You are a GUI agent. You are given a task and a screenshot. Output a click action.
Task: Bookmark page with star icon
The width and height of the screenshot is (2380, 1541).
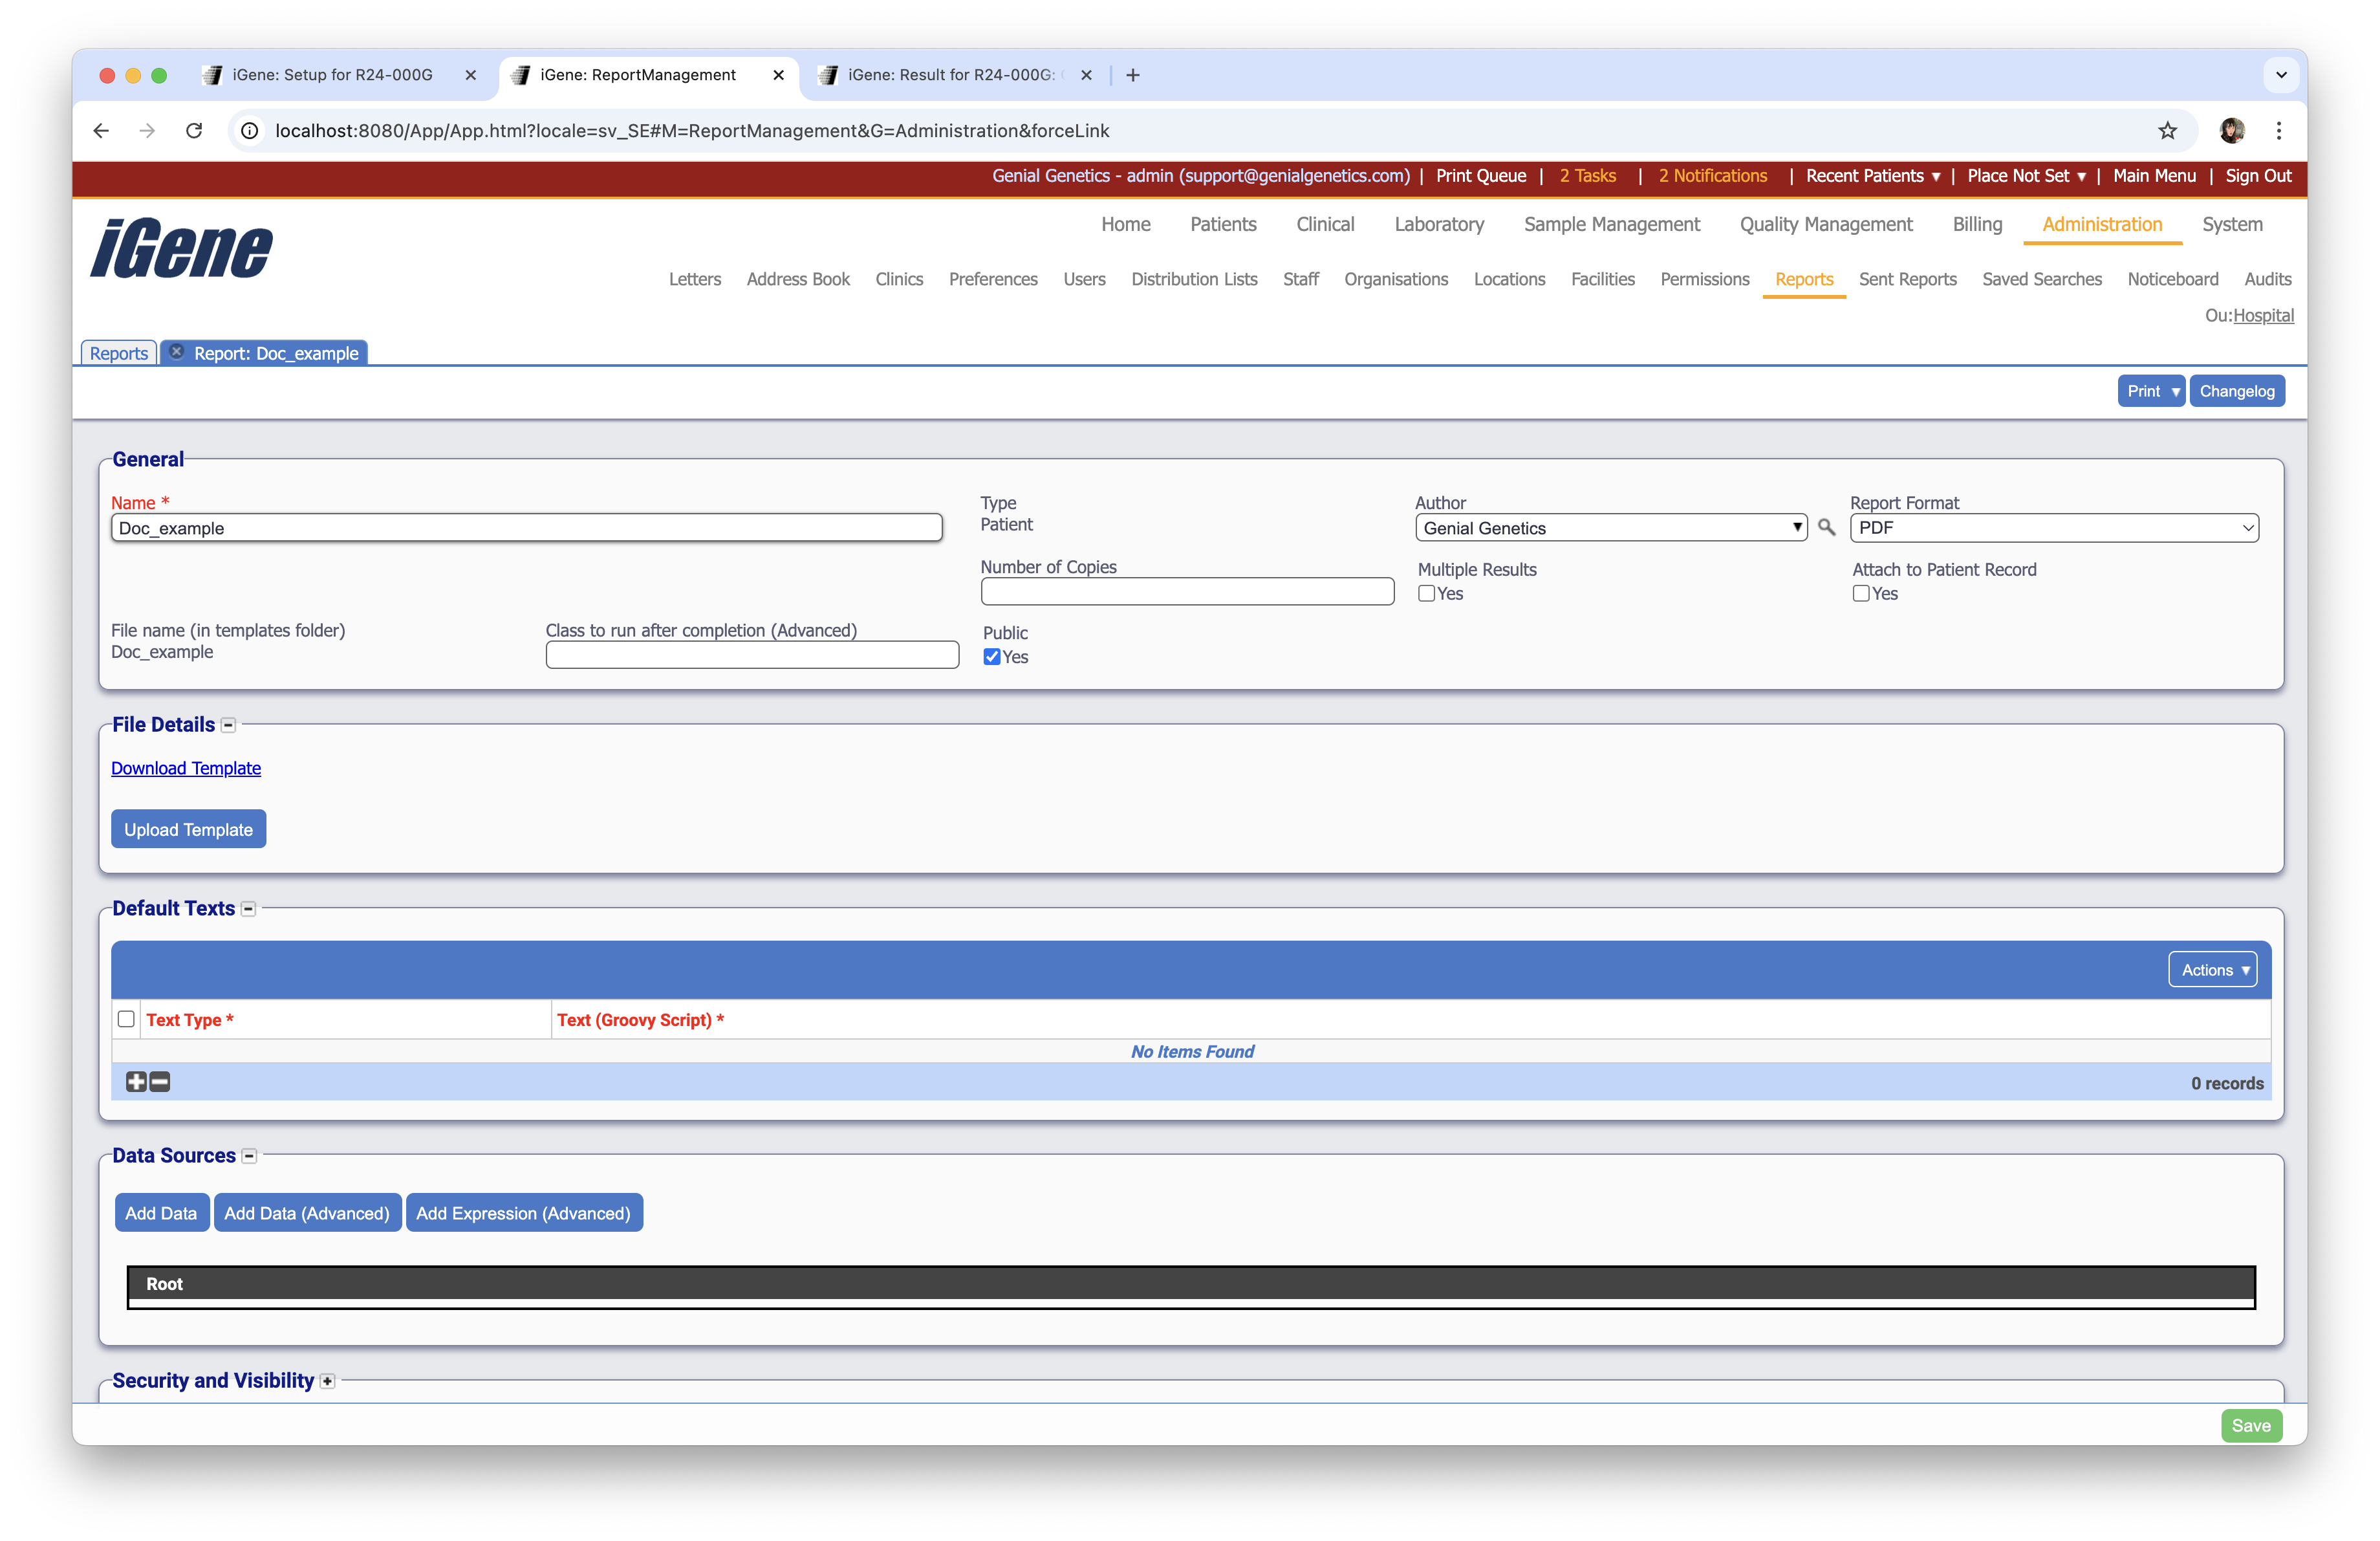click(2167, 131)
